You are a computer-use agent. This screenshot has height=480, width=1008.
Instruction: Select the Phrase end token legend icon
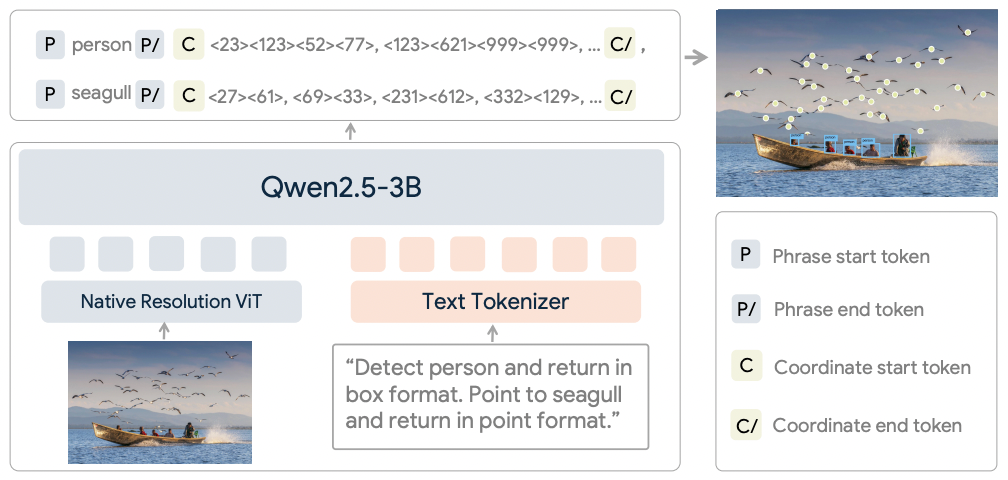(x=746, y=310)
